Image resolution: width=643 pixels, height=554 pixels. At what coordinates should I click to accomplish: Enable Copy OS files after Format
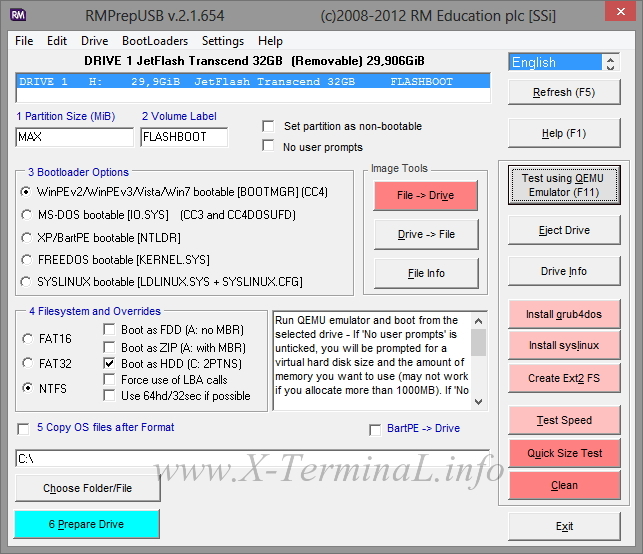[x=23, y=429]
